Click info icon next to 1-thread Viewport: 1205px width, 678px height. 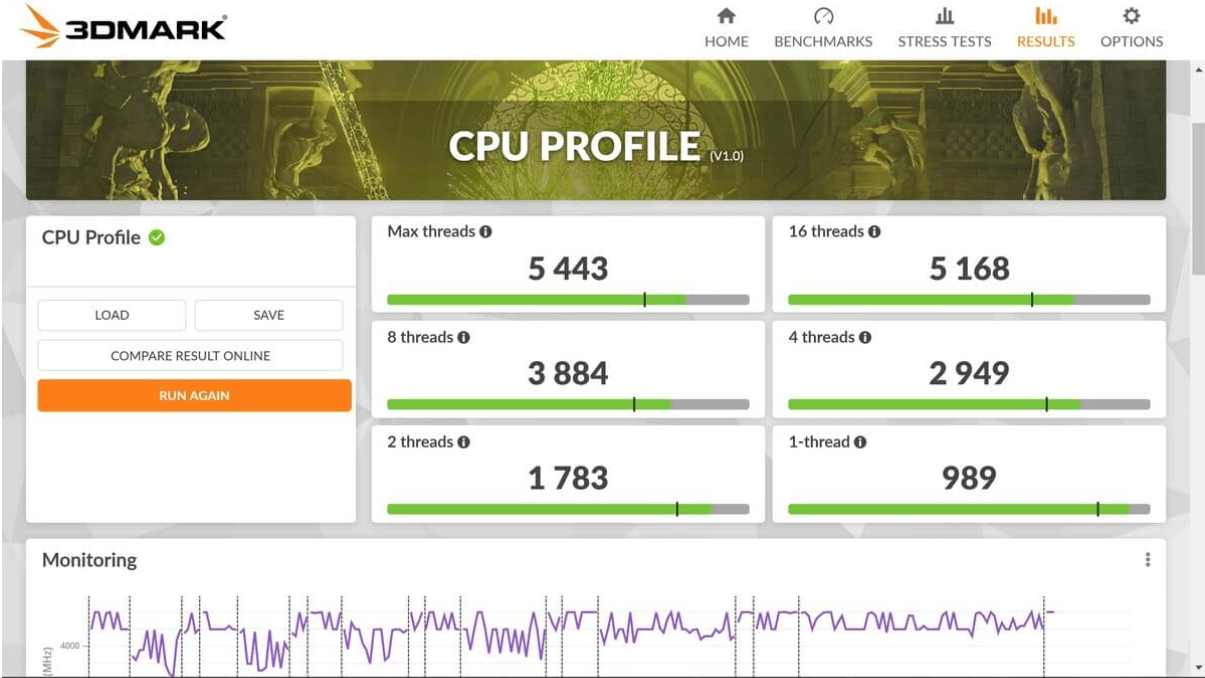pyautogui.click(x=860, y=442)
